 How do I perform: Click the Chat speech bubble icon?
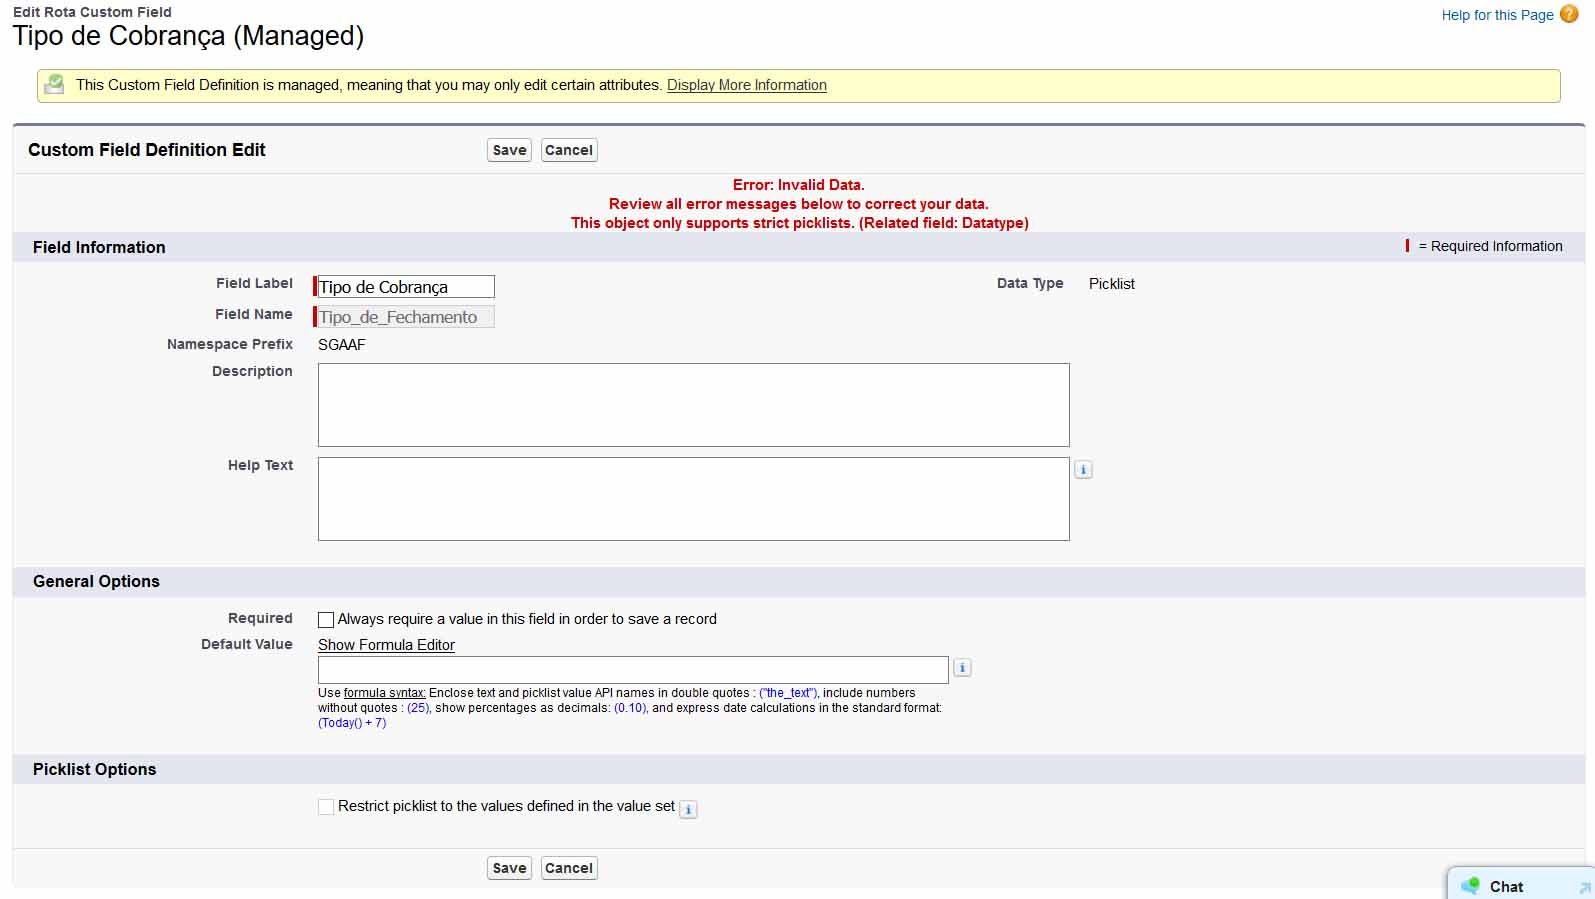point(1470,886)
